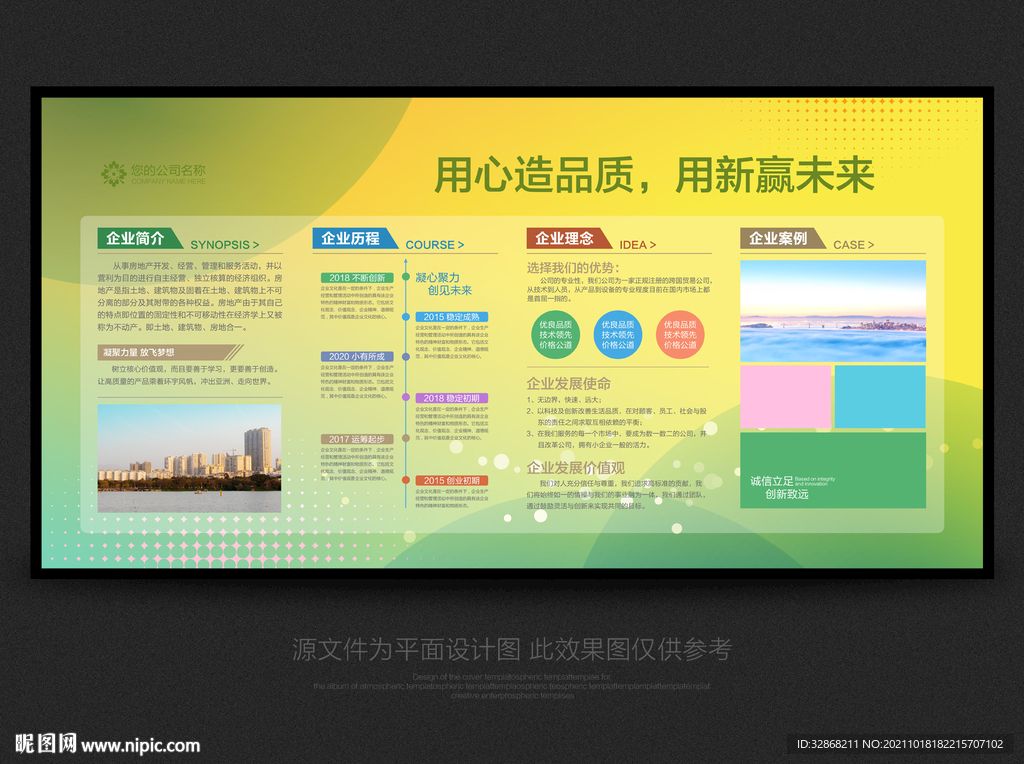Screen dimensions: 1024x764
Task: Click the headline 用心造品质，用新赢未来
Action: click(654, 175)
